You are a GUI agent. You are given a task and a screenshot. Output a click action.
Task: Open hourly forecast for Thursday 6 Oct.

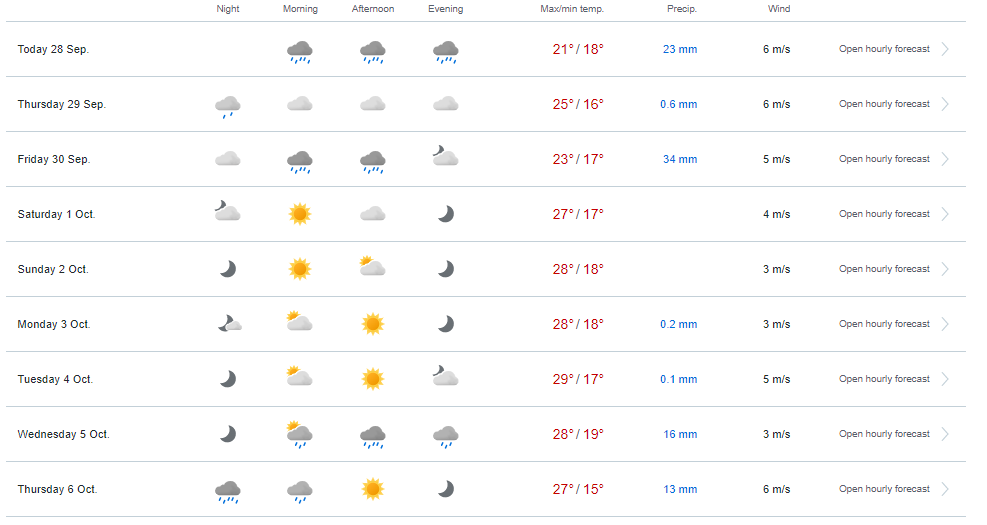pyautogui.click(x=884, y=489)
